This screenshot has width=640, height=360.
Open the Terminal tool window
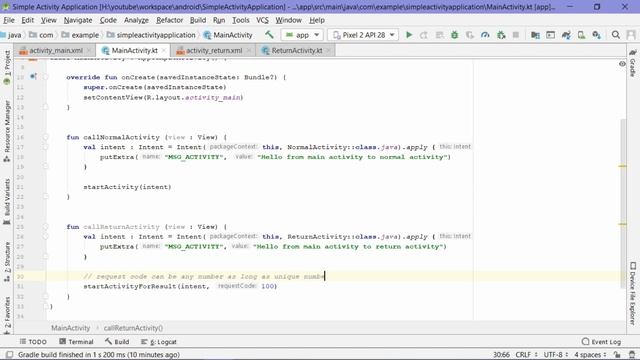(76, 342)
